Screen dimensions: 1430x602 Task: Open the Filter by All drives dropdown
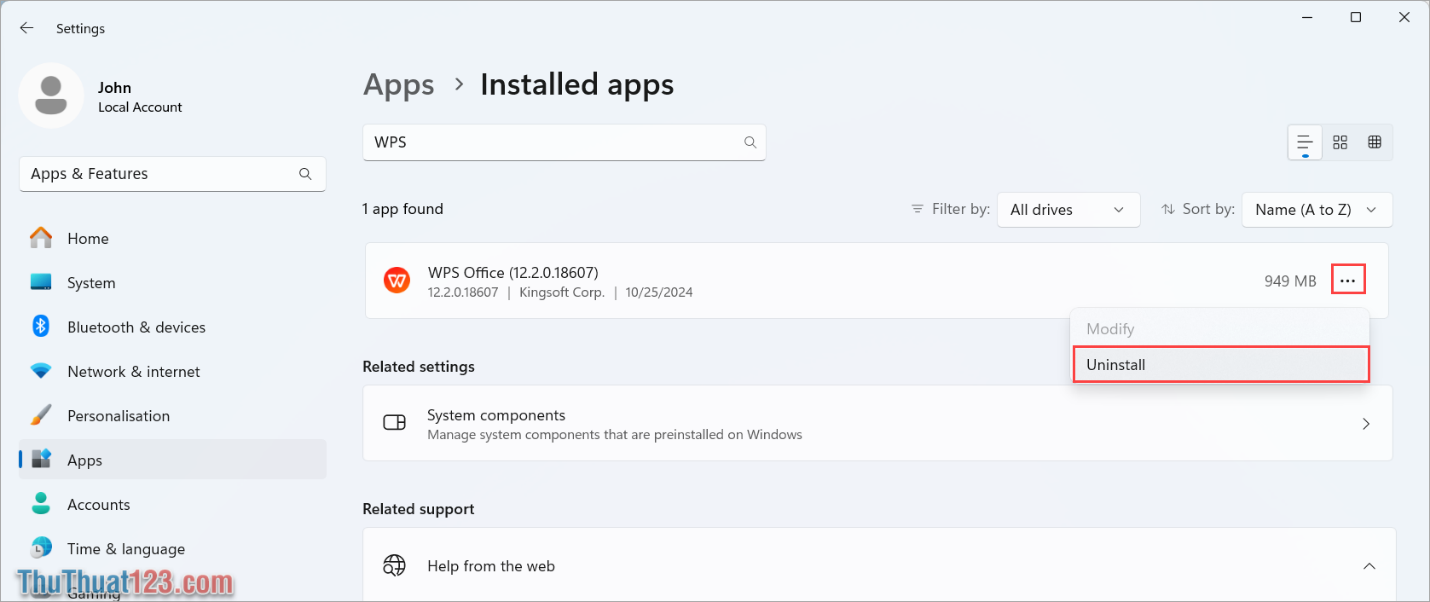coord(1069,210)
